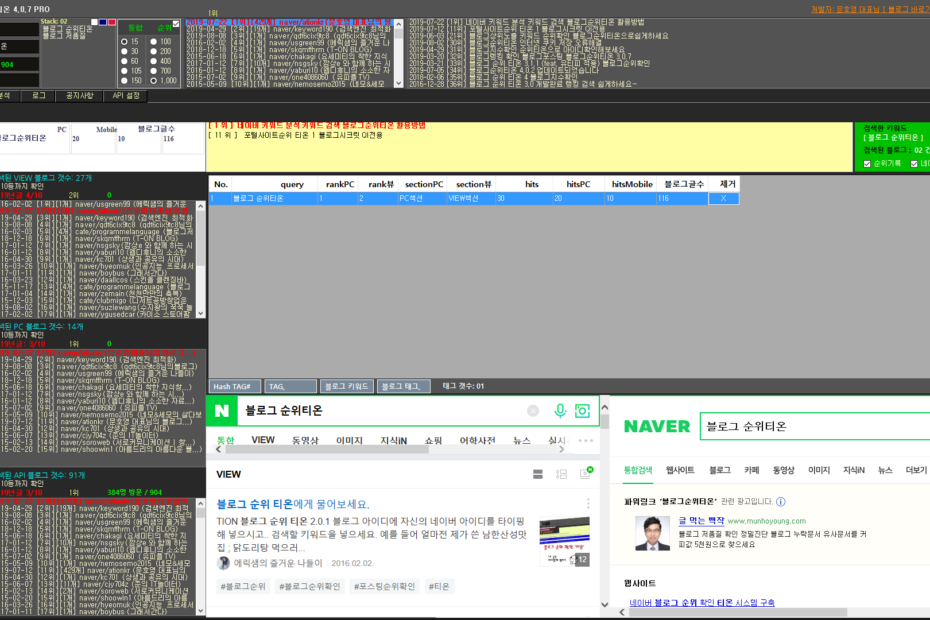Select radio option 400 under 순위
Viewport: 930px width, 620px height.
click(x=154, y=61)
